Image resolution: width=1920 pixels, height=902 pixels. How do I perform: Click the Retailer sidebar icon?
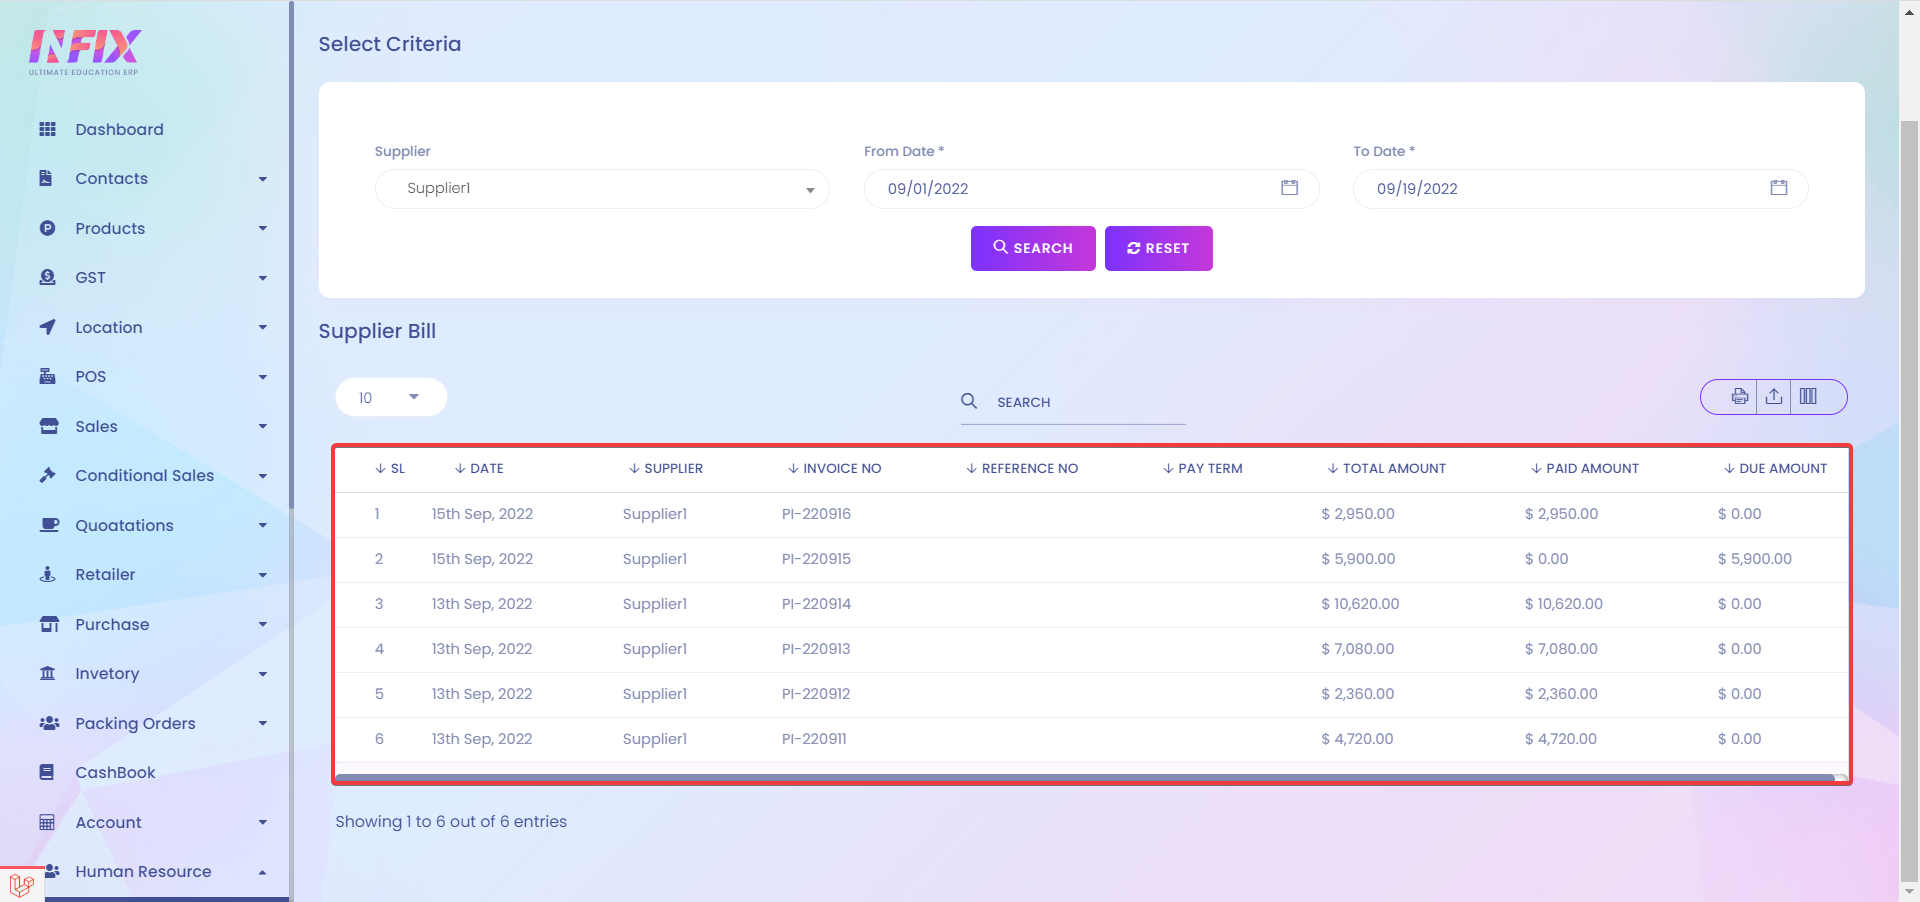tap(47, 574)
